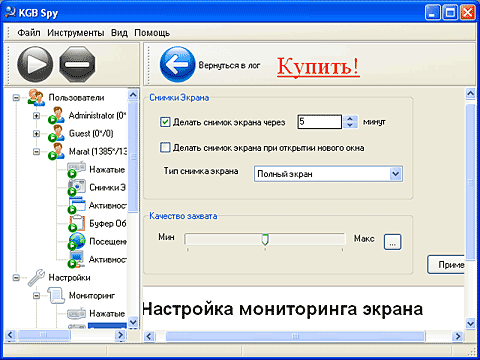The image size is (480, 360).
Task: Open the window Активност icon under Marat
Action: click(76, 205)
